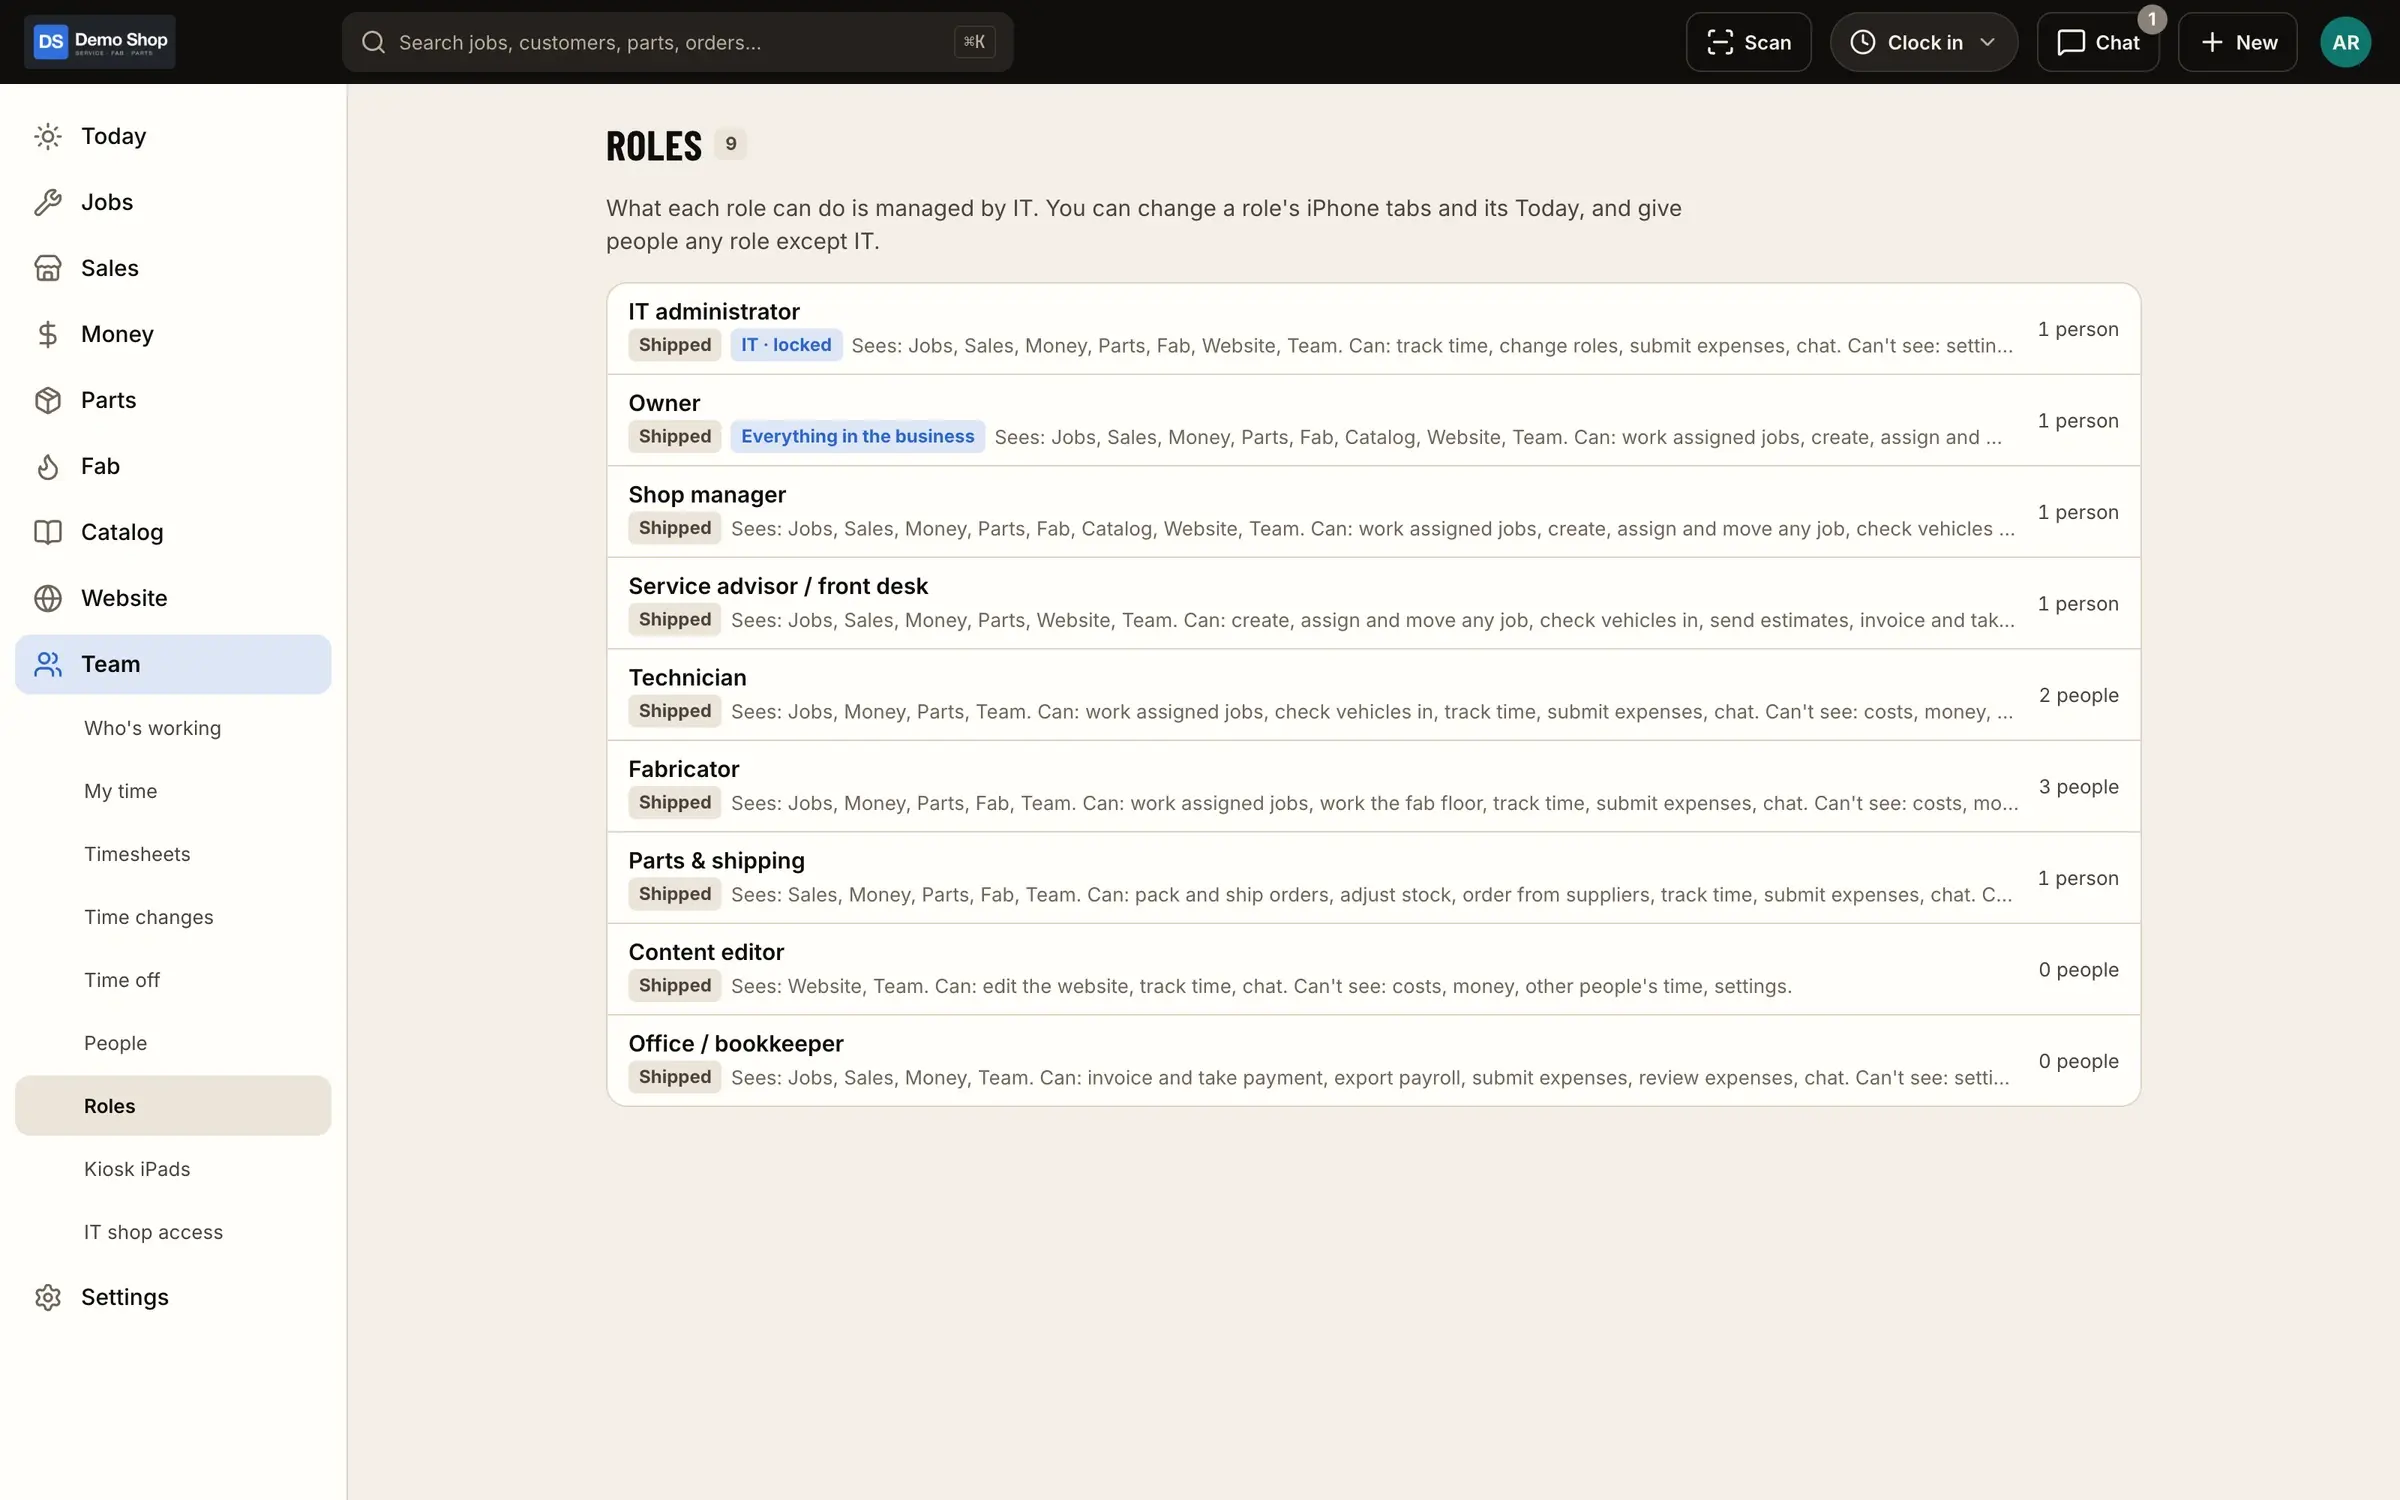Expand the Clock in dropdown chevron

[1987, 42]
